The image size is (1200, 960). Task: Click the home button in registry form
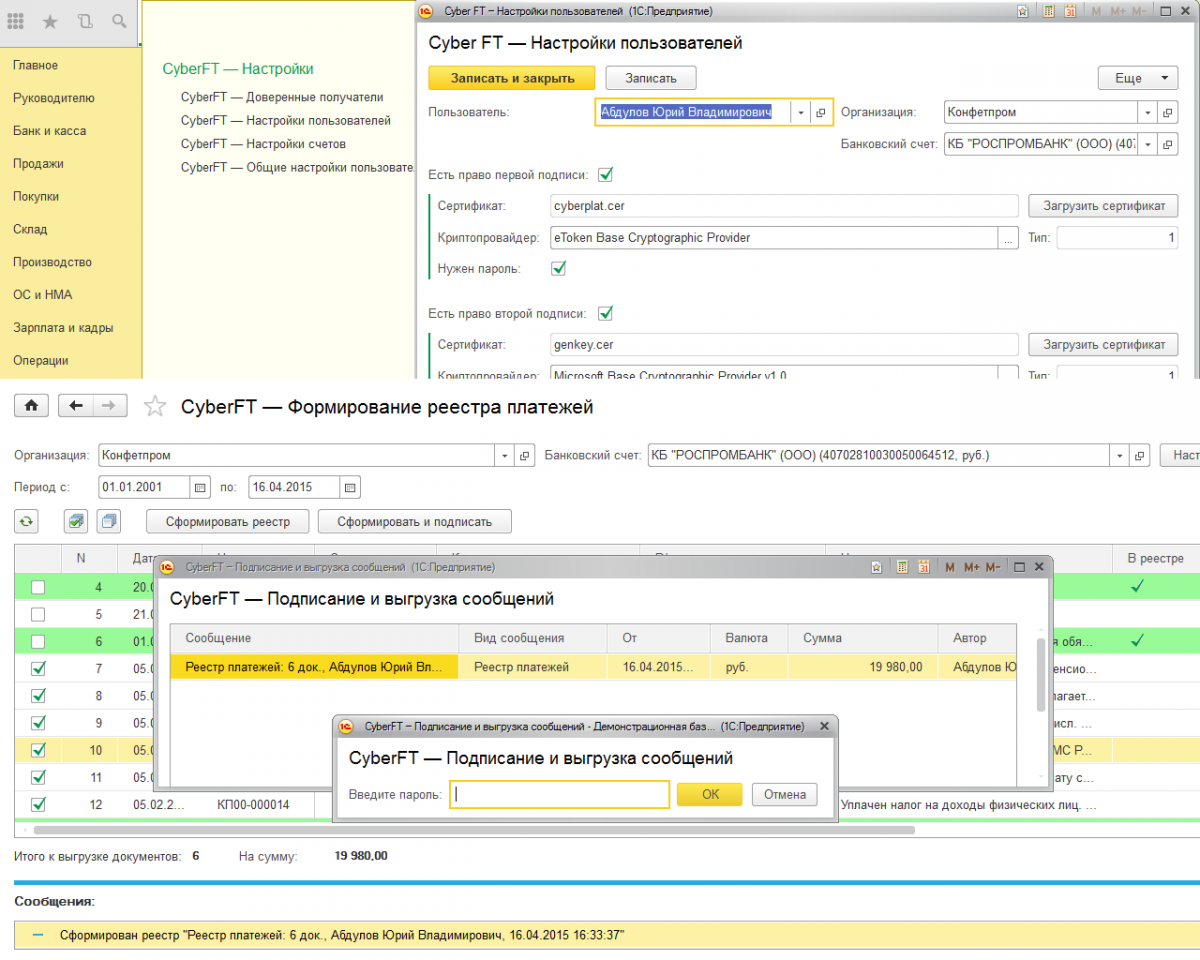31,405
